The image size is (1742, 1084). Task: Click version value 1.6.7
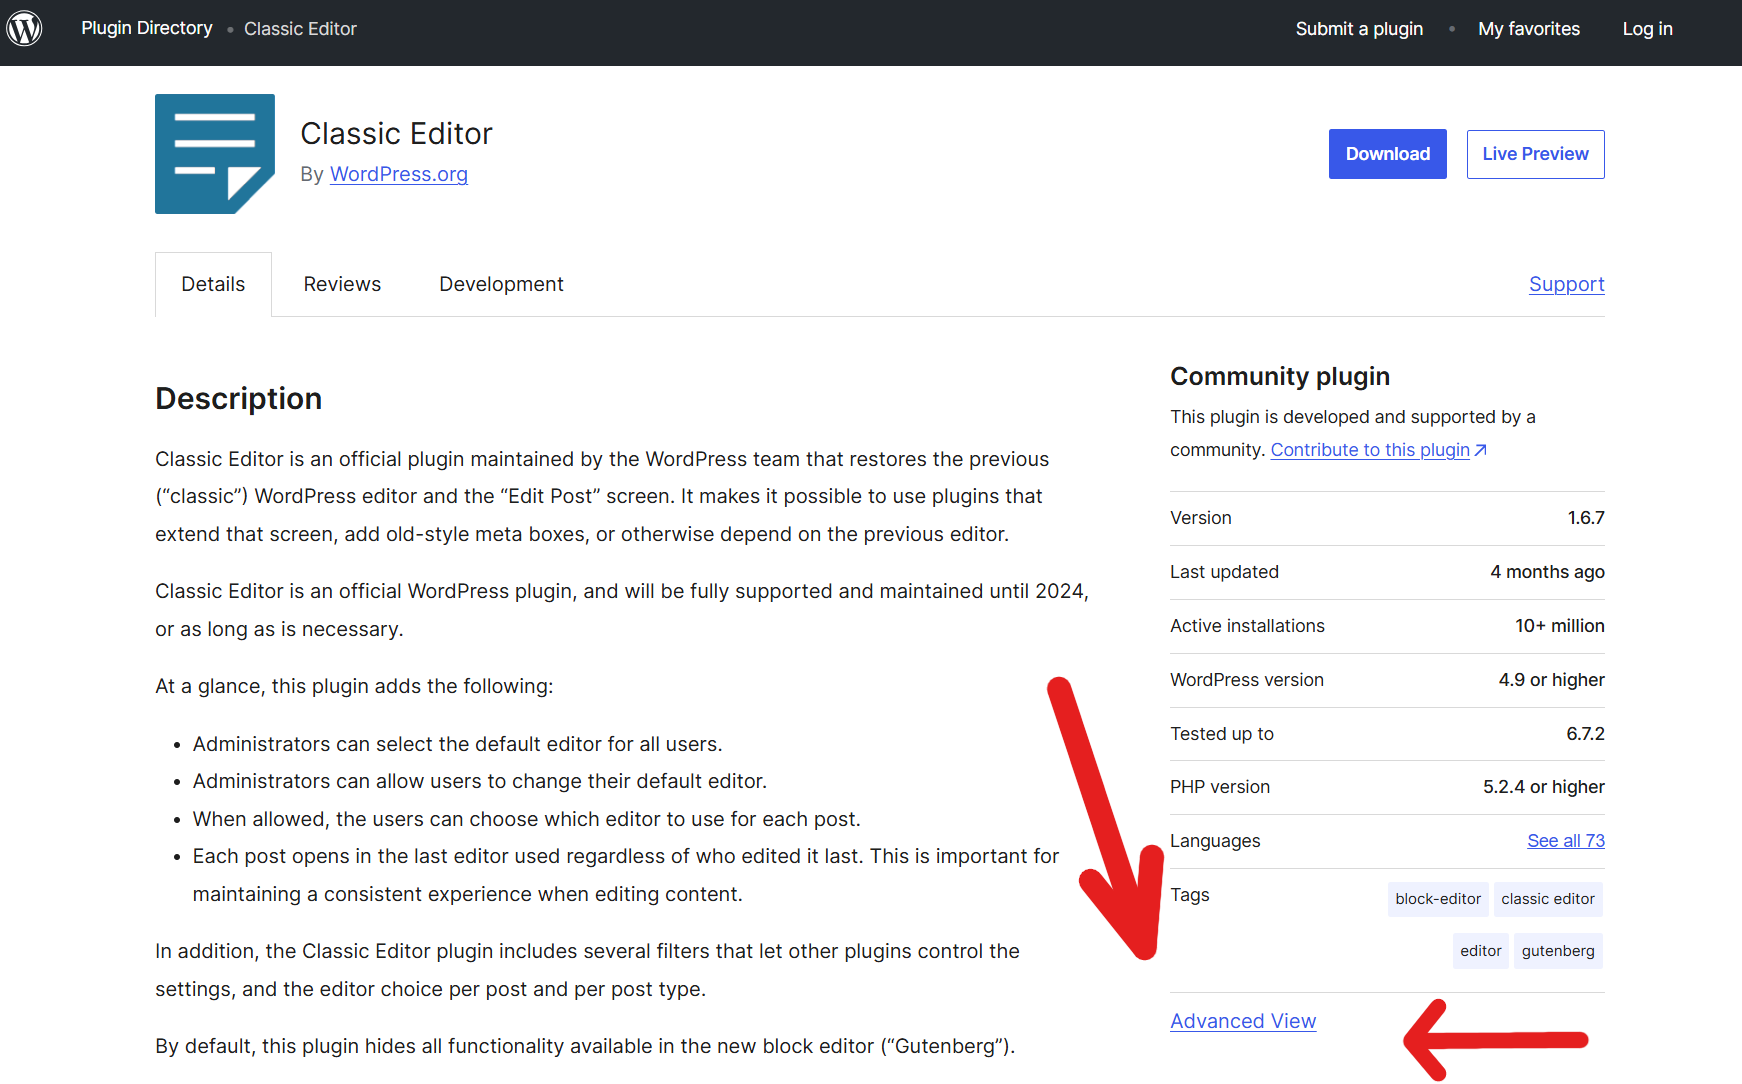[1586, 518]
